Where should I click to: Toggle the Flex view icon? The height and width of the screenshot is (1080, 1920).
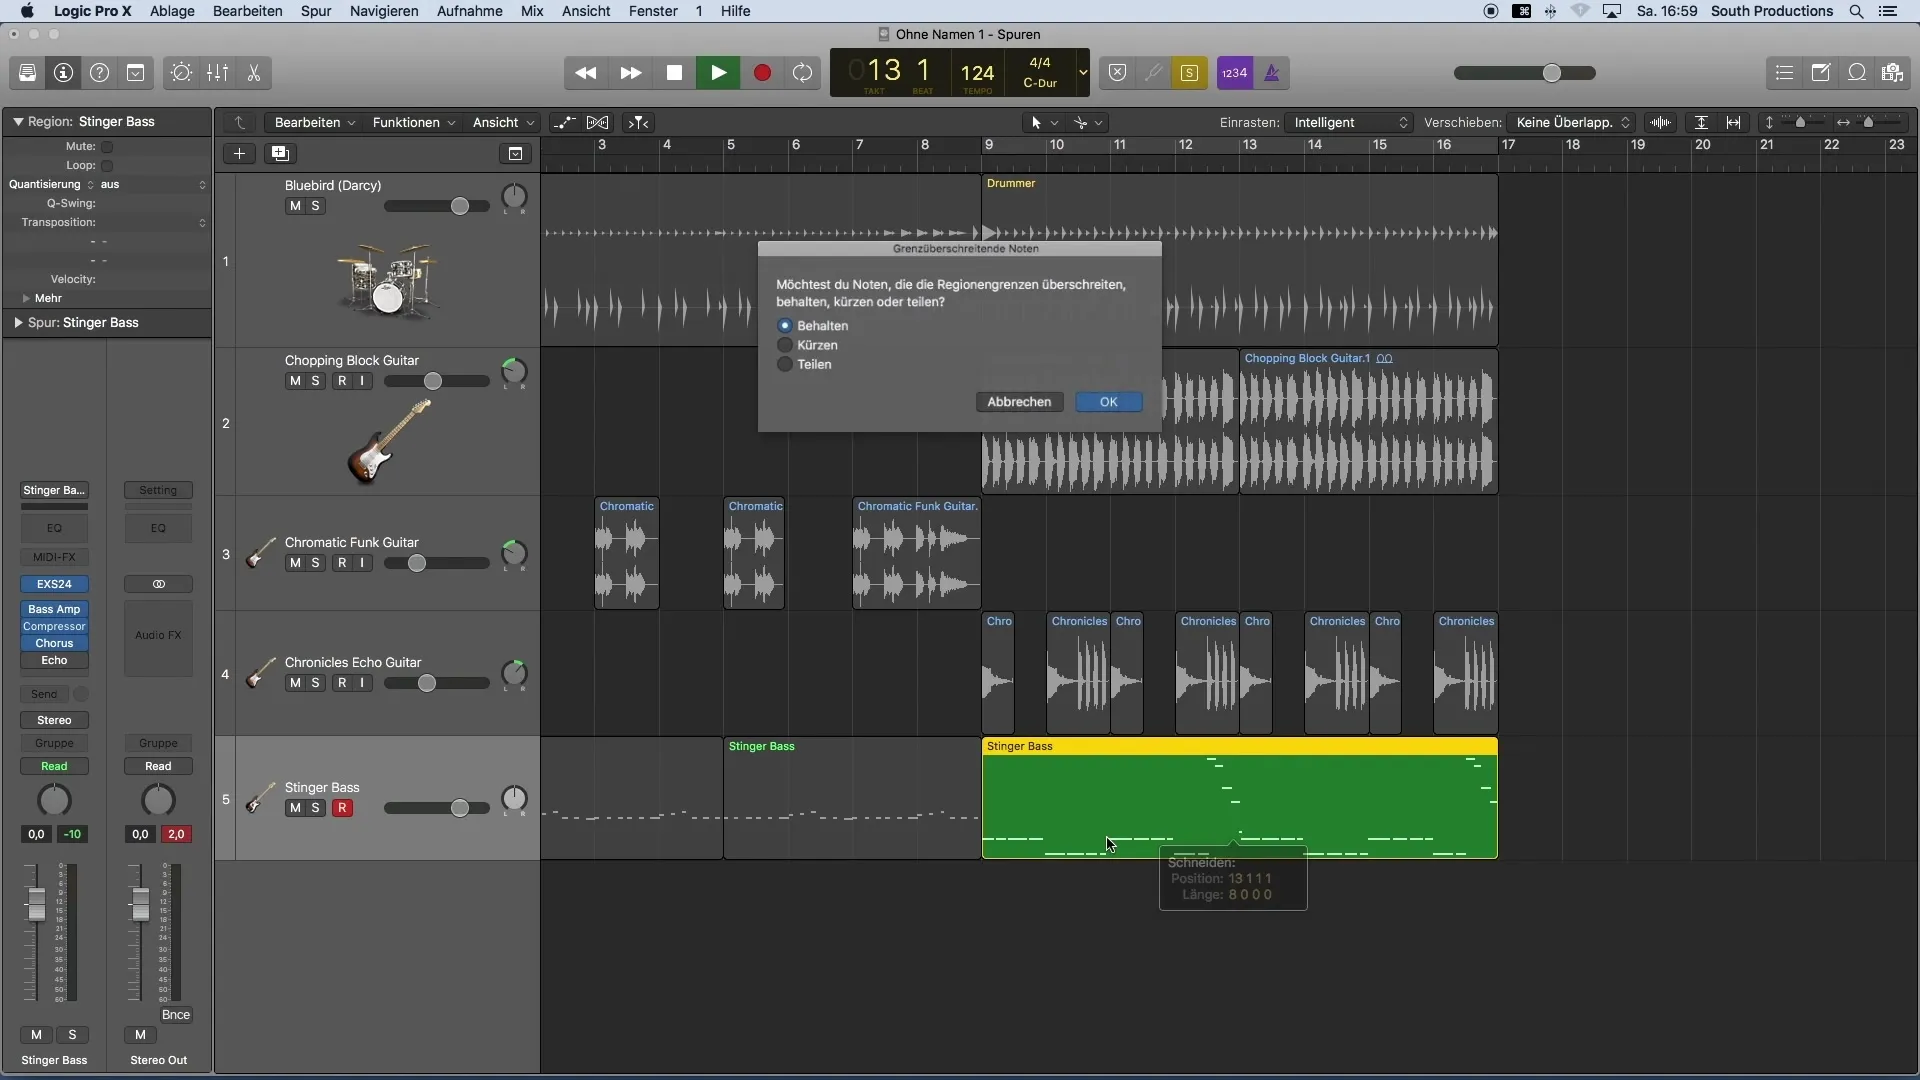click(598, 122)
